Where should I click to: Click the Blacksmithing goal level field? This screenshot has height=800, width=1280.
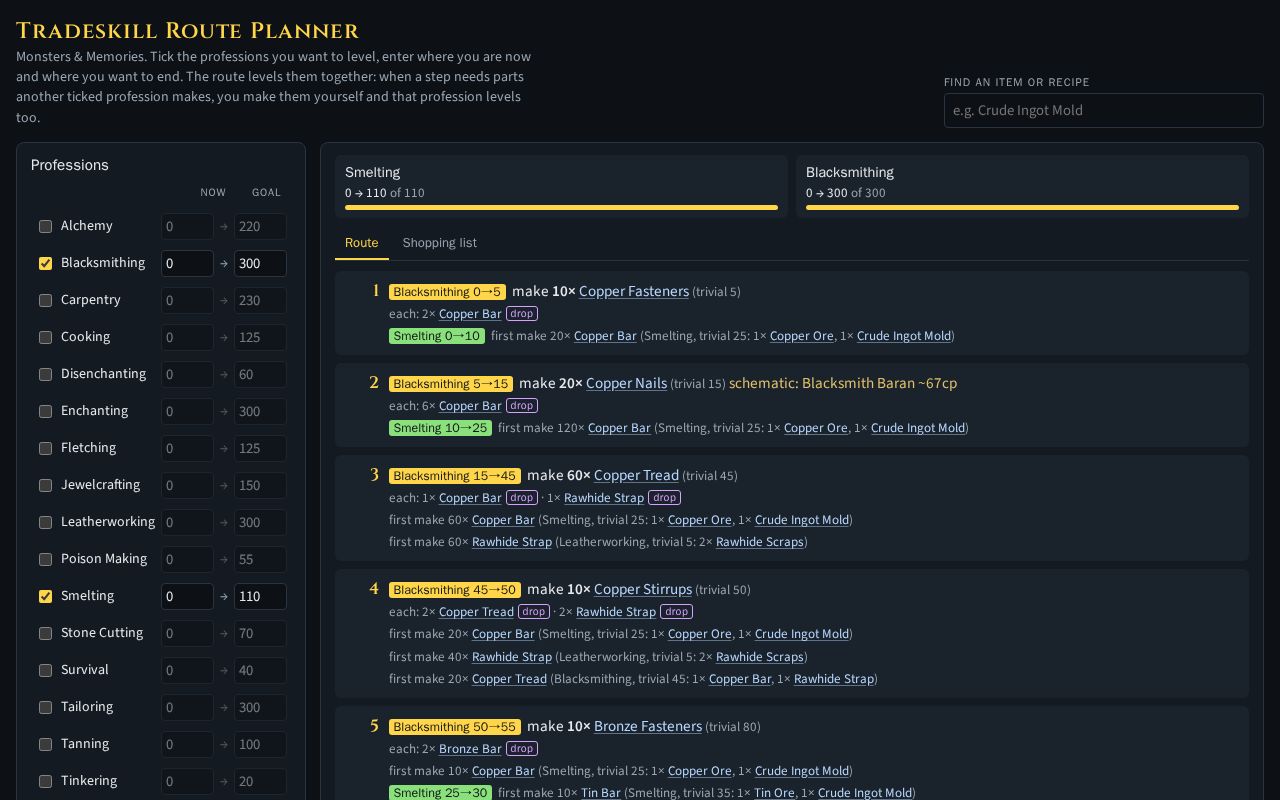coord(260,263)
